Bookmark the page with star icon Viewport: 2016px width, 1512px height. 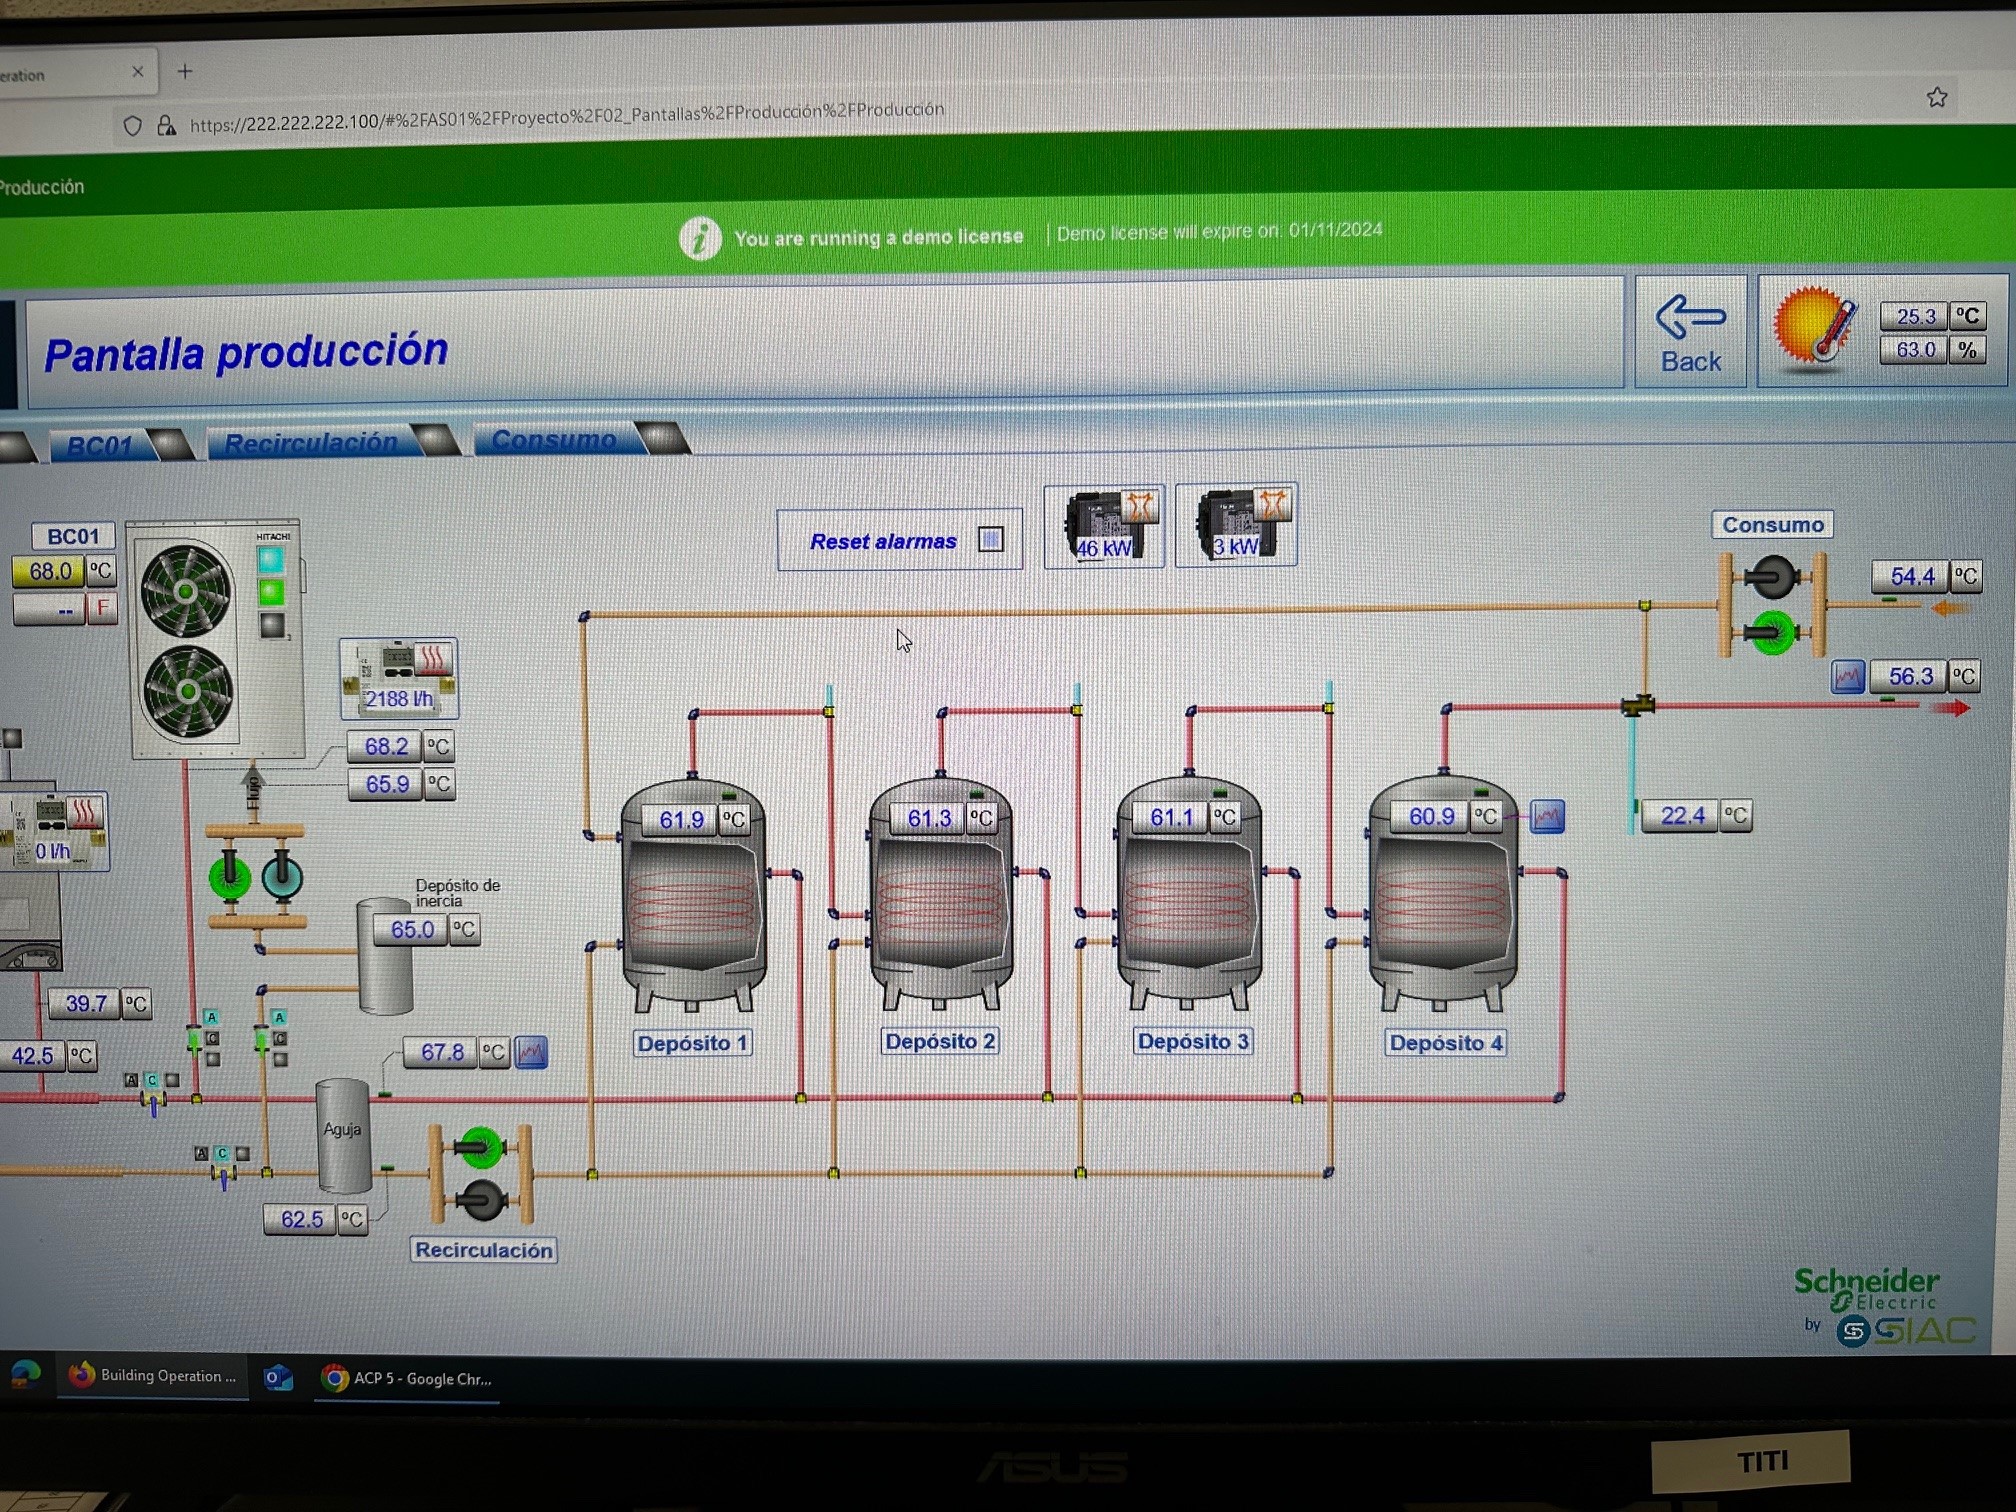(1937, 97)
